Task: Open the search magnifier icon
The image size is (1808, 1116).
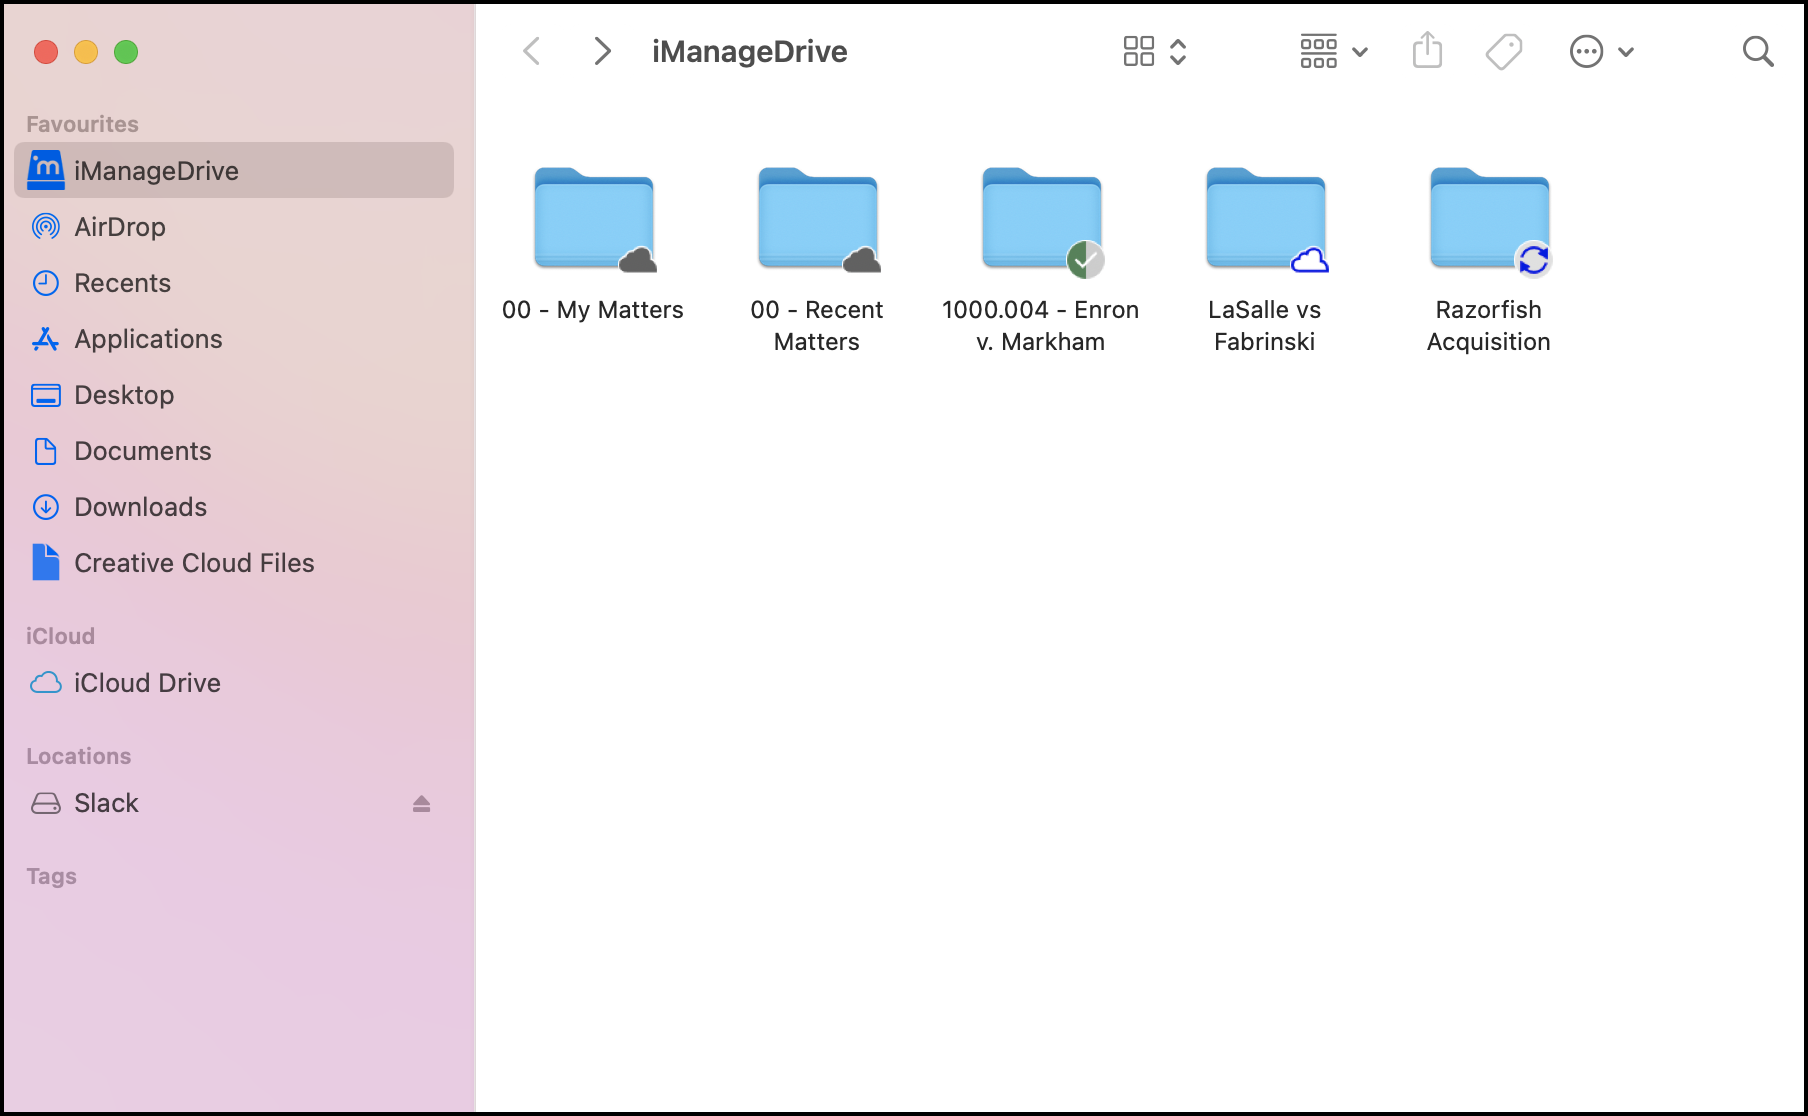Action: coord(1757,52)
